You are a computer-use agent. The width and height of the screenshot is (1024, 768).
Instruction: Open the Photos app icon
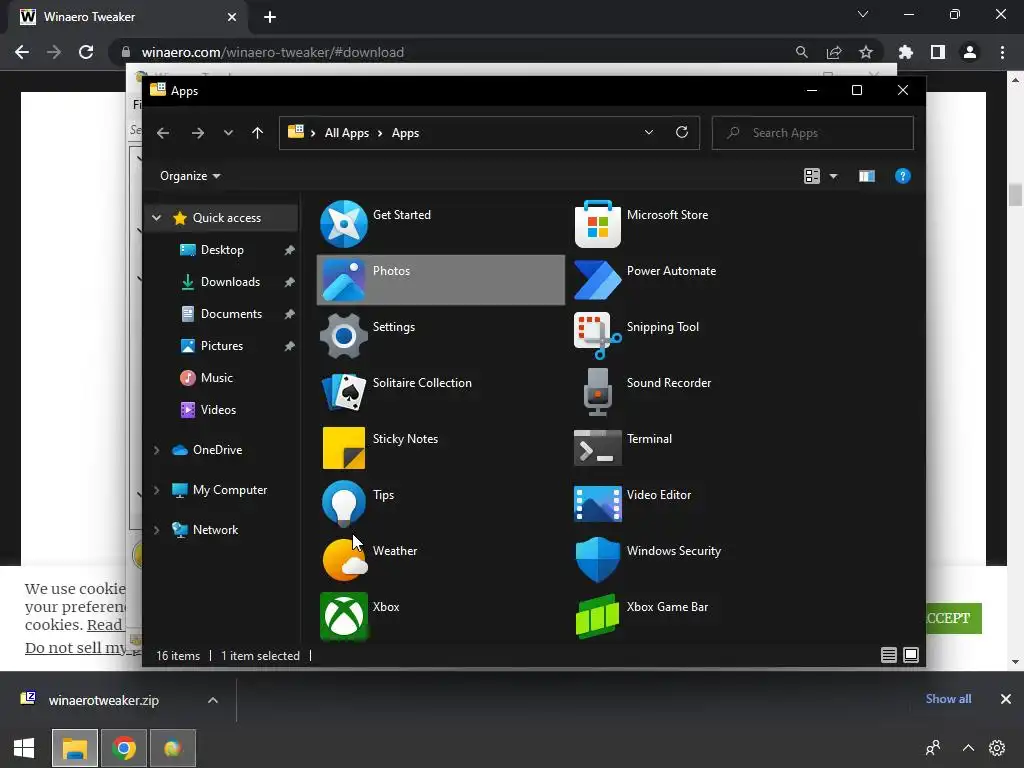[x=344, y=280]
